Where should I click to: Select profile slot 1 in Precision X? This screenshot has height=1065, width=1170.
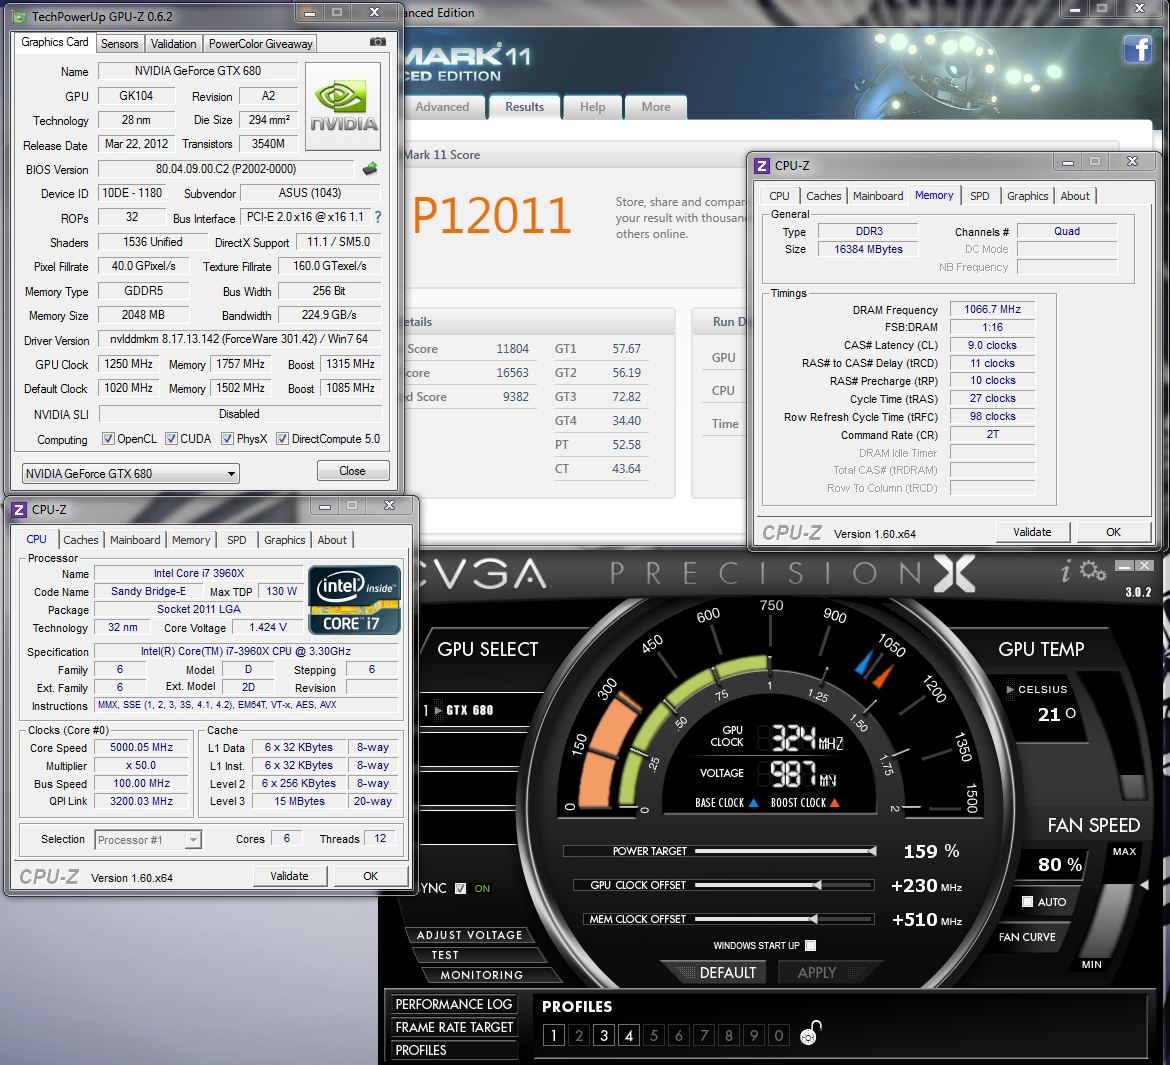pyautogui.click(x=554, y=1035)
